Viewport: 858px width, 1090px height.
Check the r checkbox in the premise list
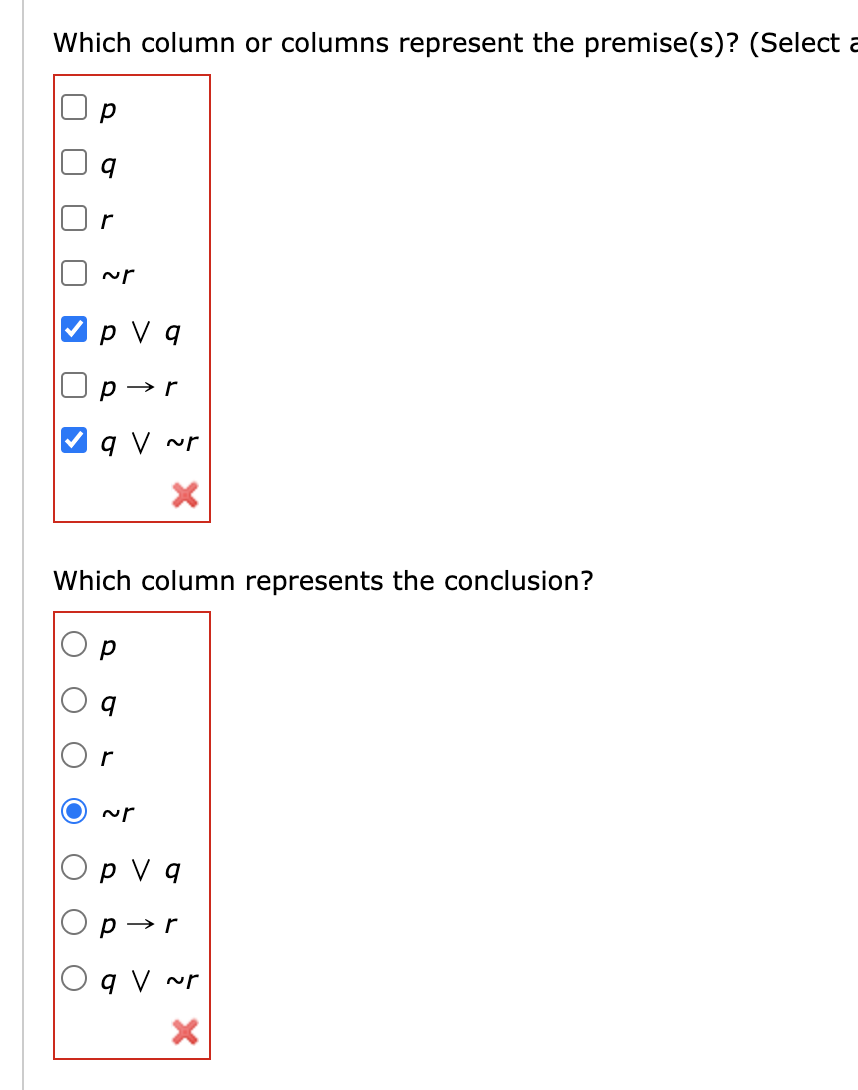[73, 217]
